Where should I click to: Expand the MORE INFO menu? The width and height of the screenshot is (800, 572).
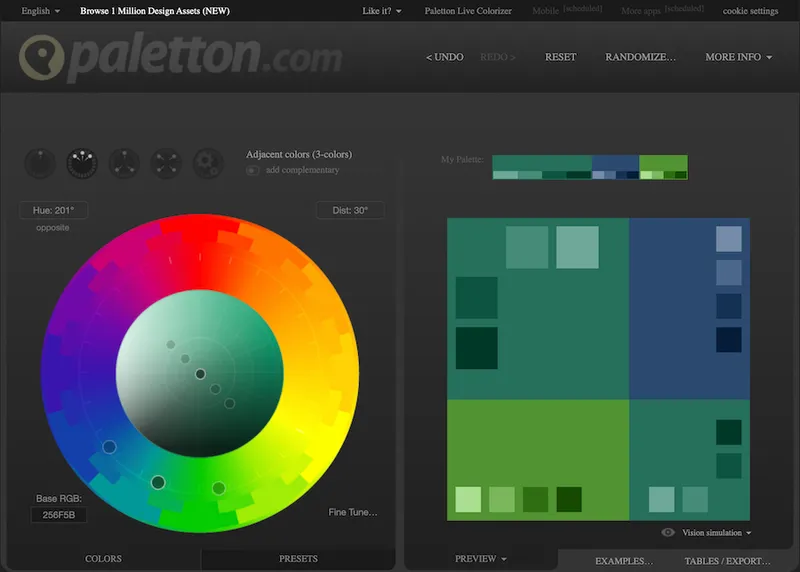pyautogui.click(x=738, y=57)
